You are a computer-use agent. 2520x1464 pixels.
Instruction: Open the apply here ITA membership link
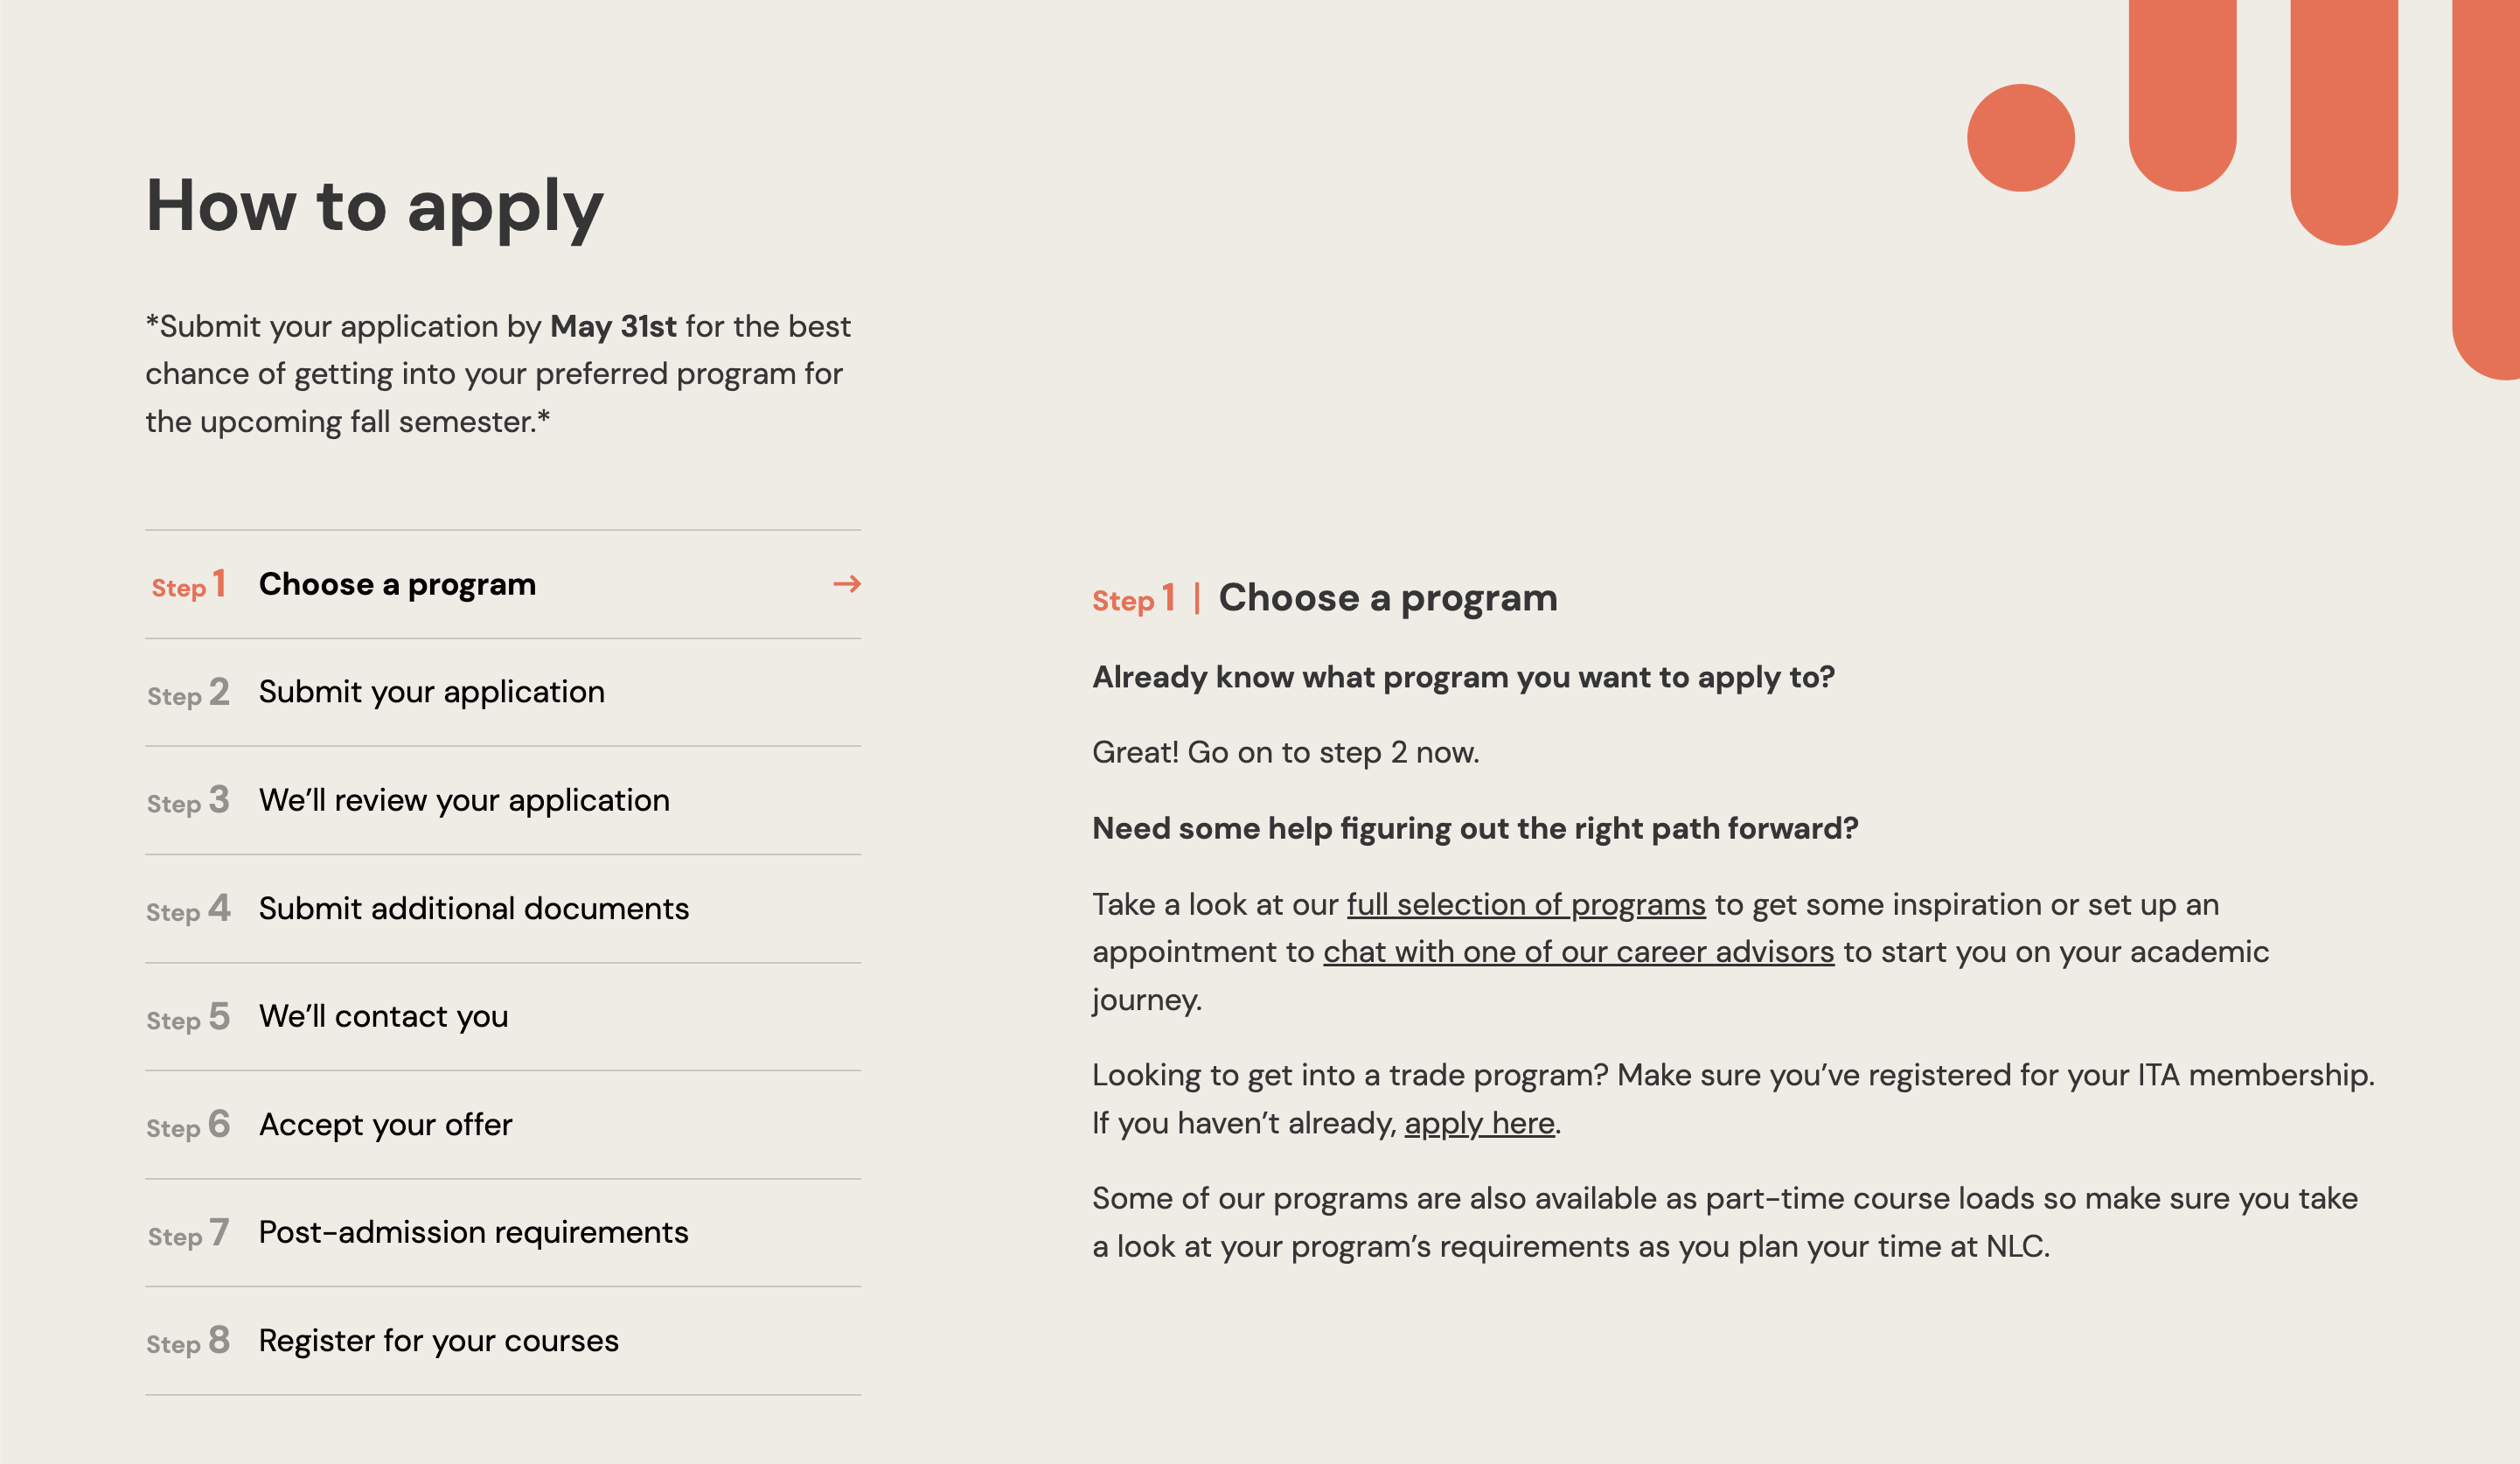(1479, 1124)
